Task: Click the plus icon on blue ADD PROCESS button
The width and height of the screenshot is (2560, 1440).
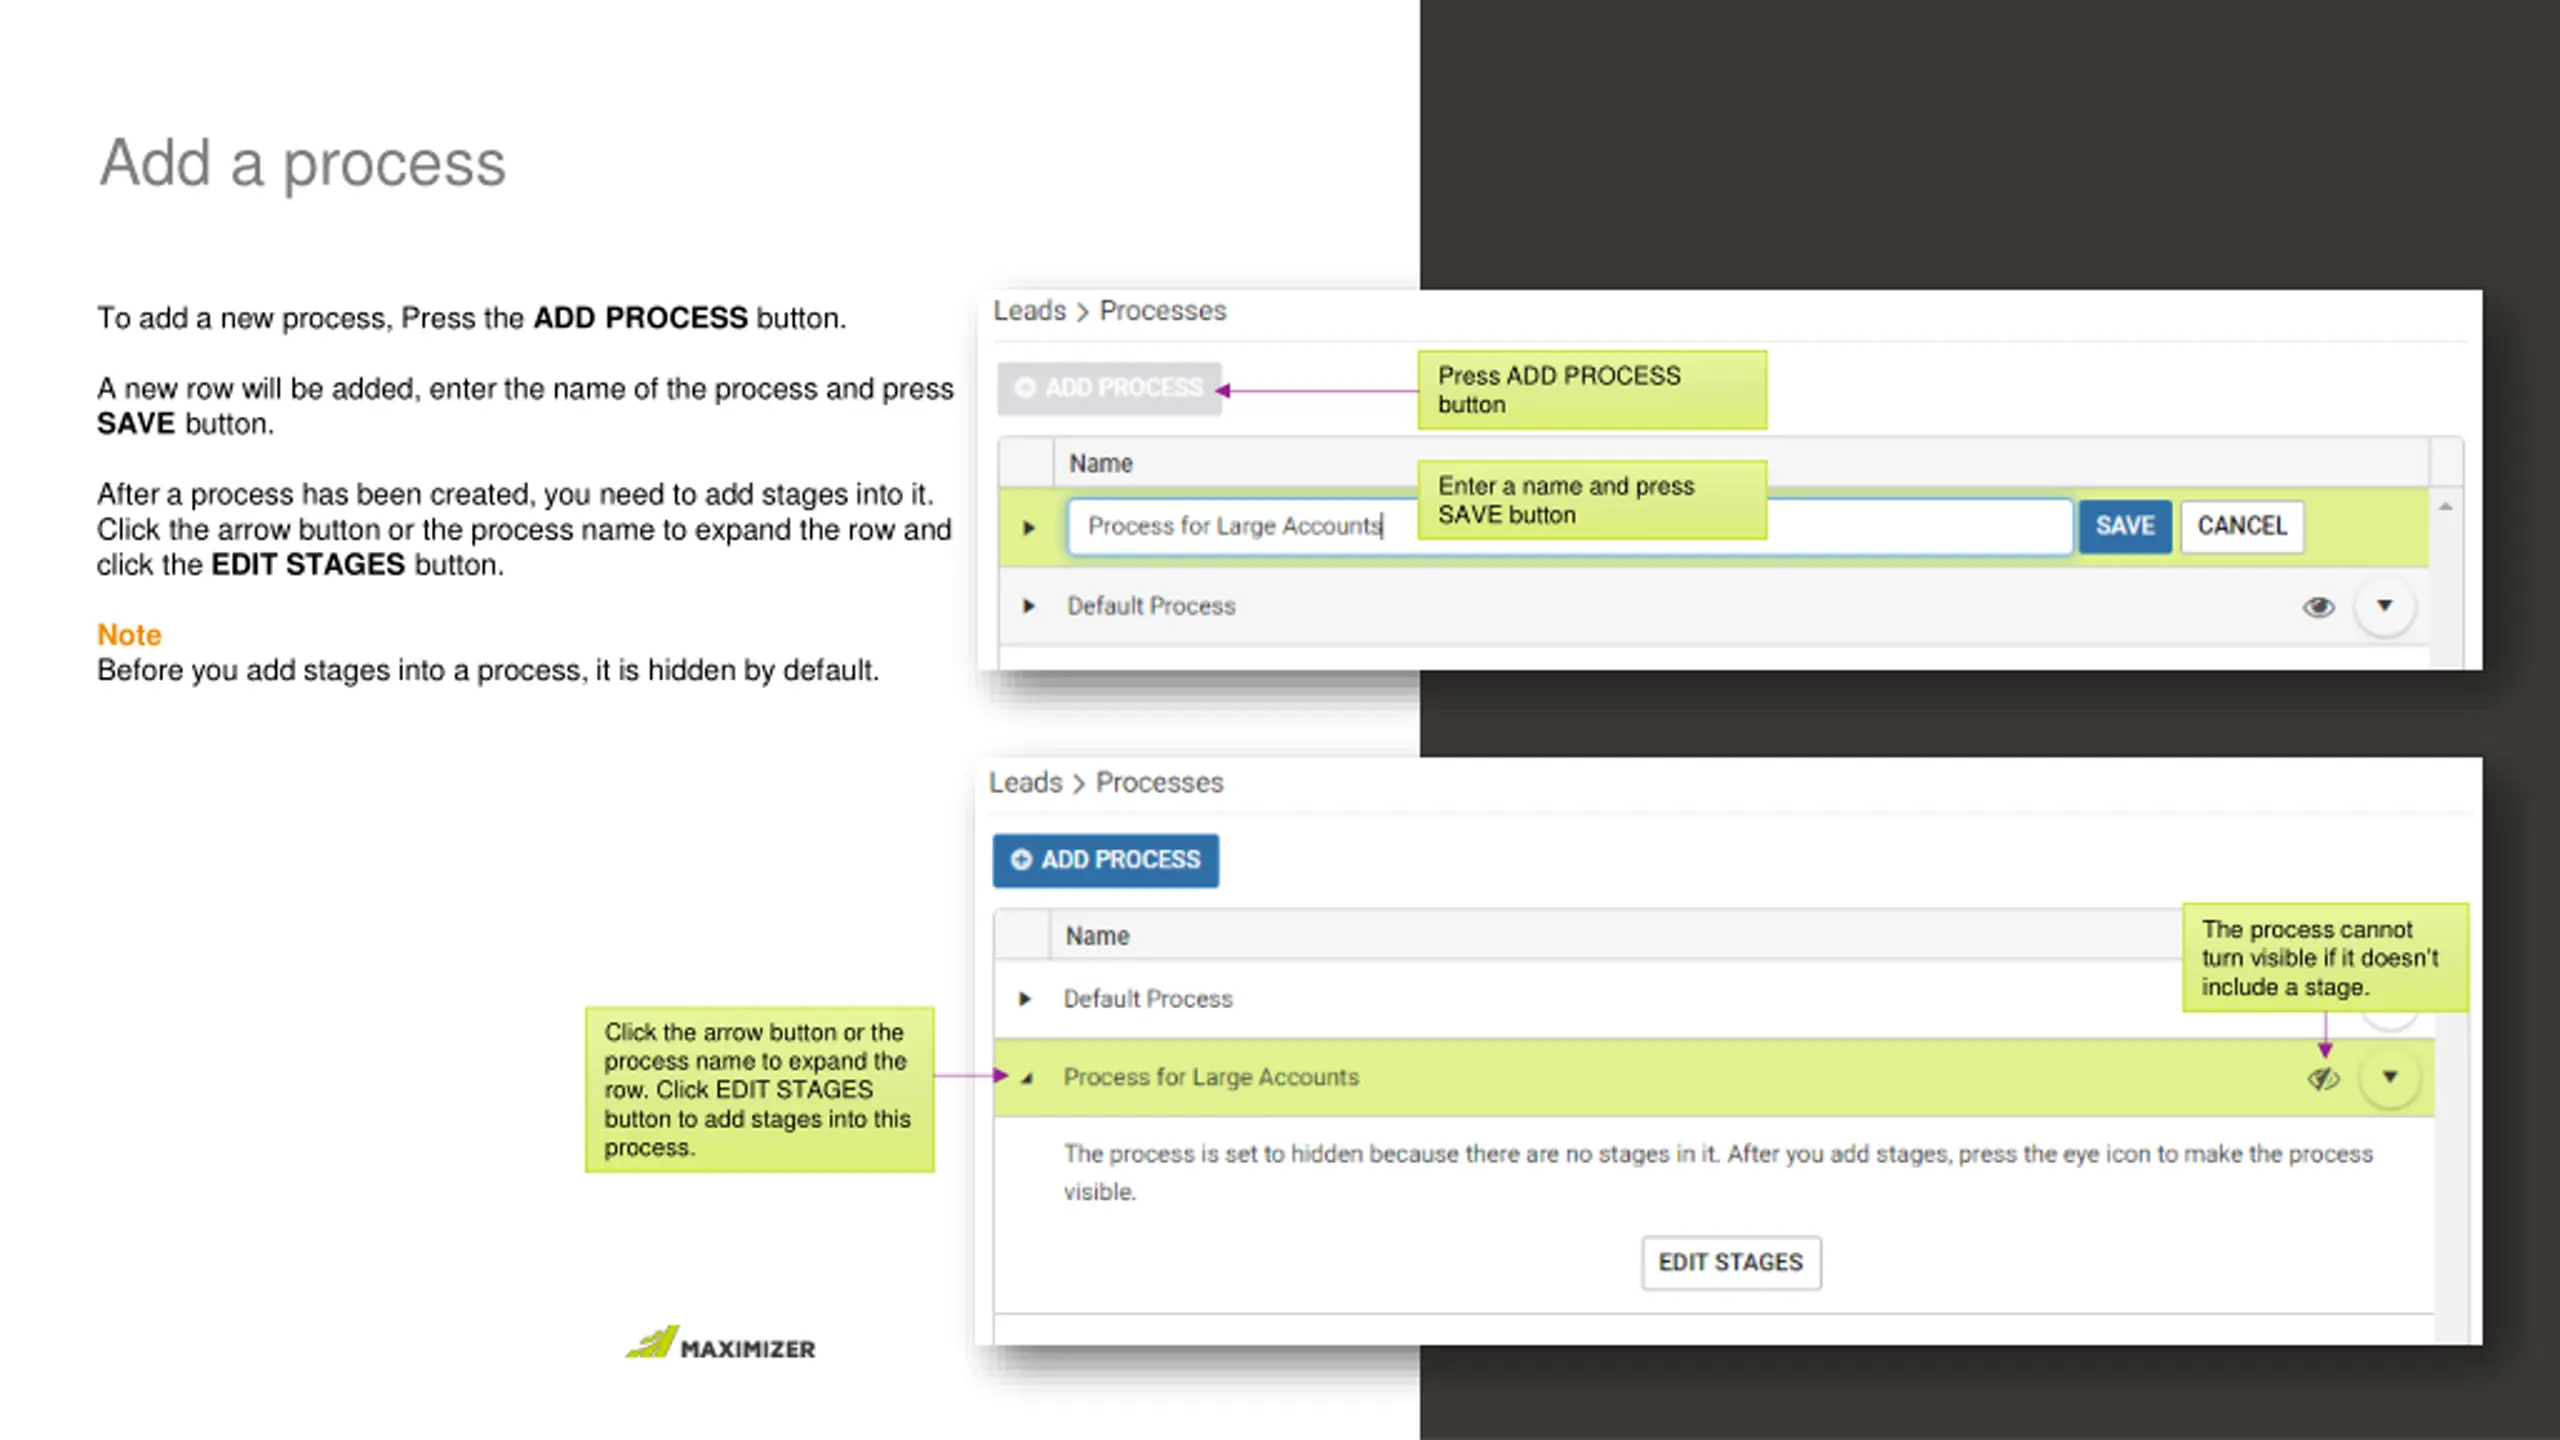Action: (x=1021, y=860)
